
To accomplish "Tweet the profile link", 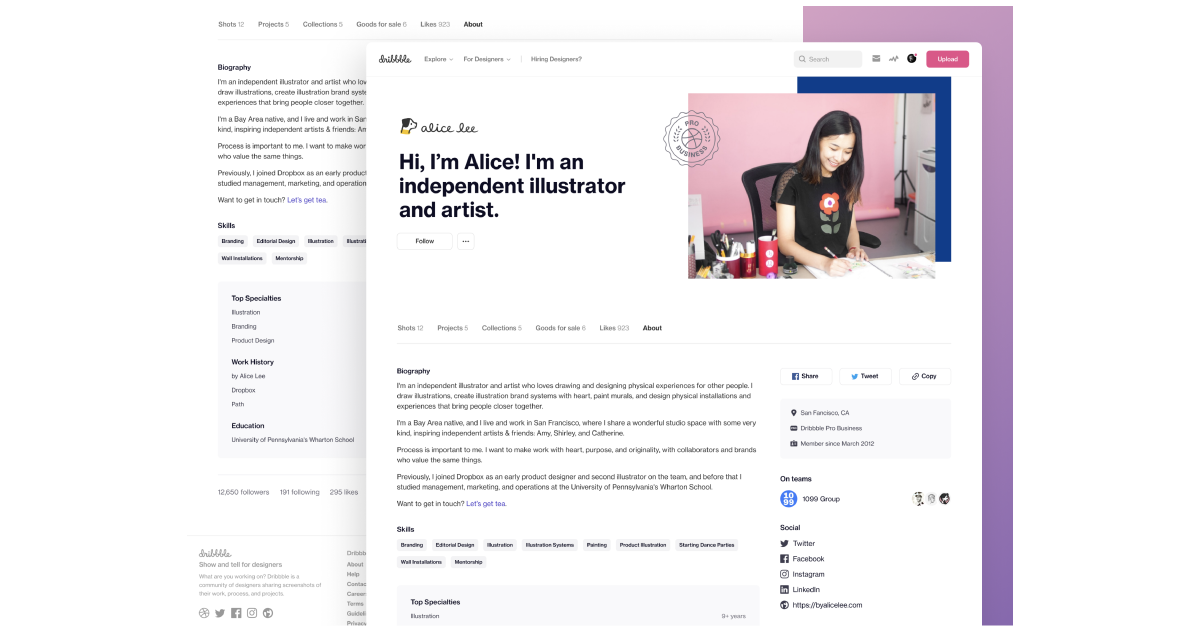I will [x=865, y=376].
